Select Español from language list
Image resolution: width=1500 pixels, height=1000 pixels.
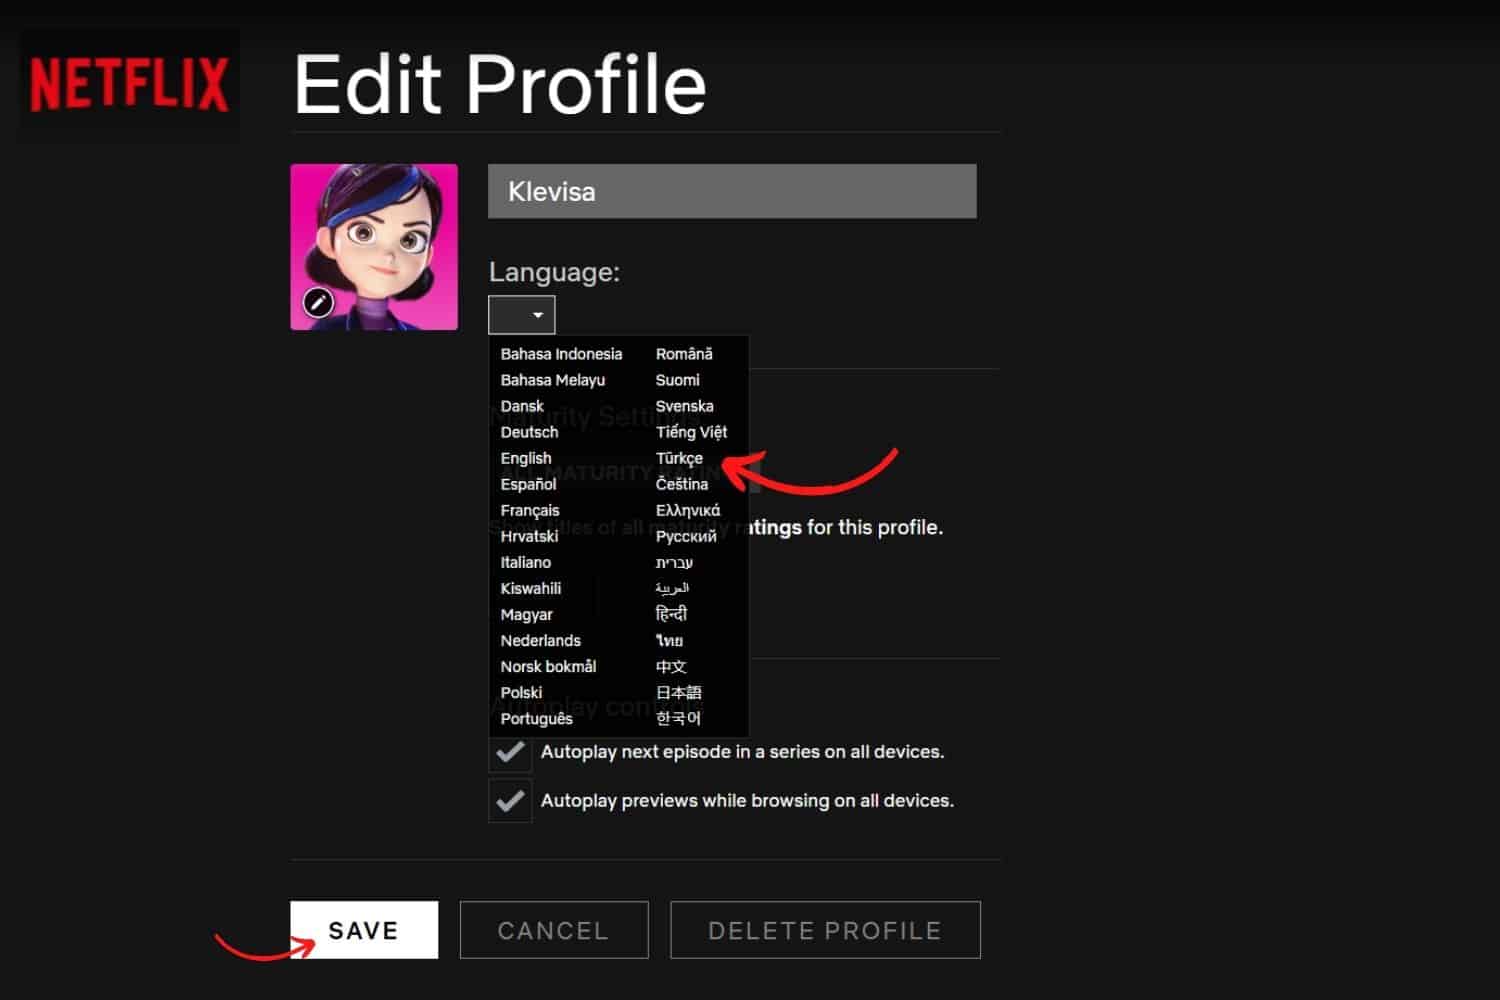[x=528, y=484]
